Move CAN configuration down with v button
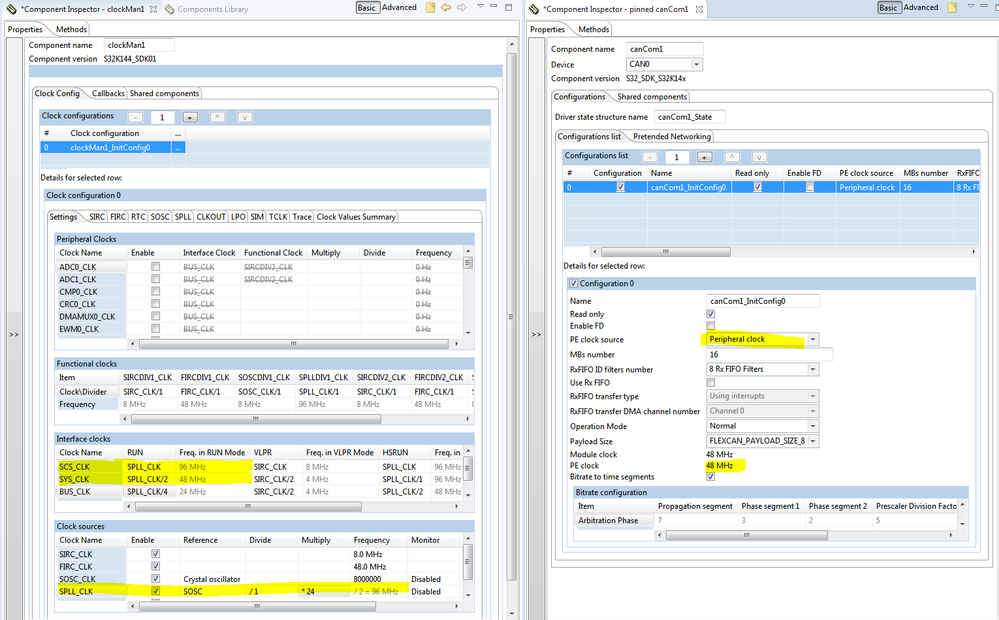Image resolution: width=999 pixels, height=620 pixels. [x=759, y=157]
